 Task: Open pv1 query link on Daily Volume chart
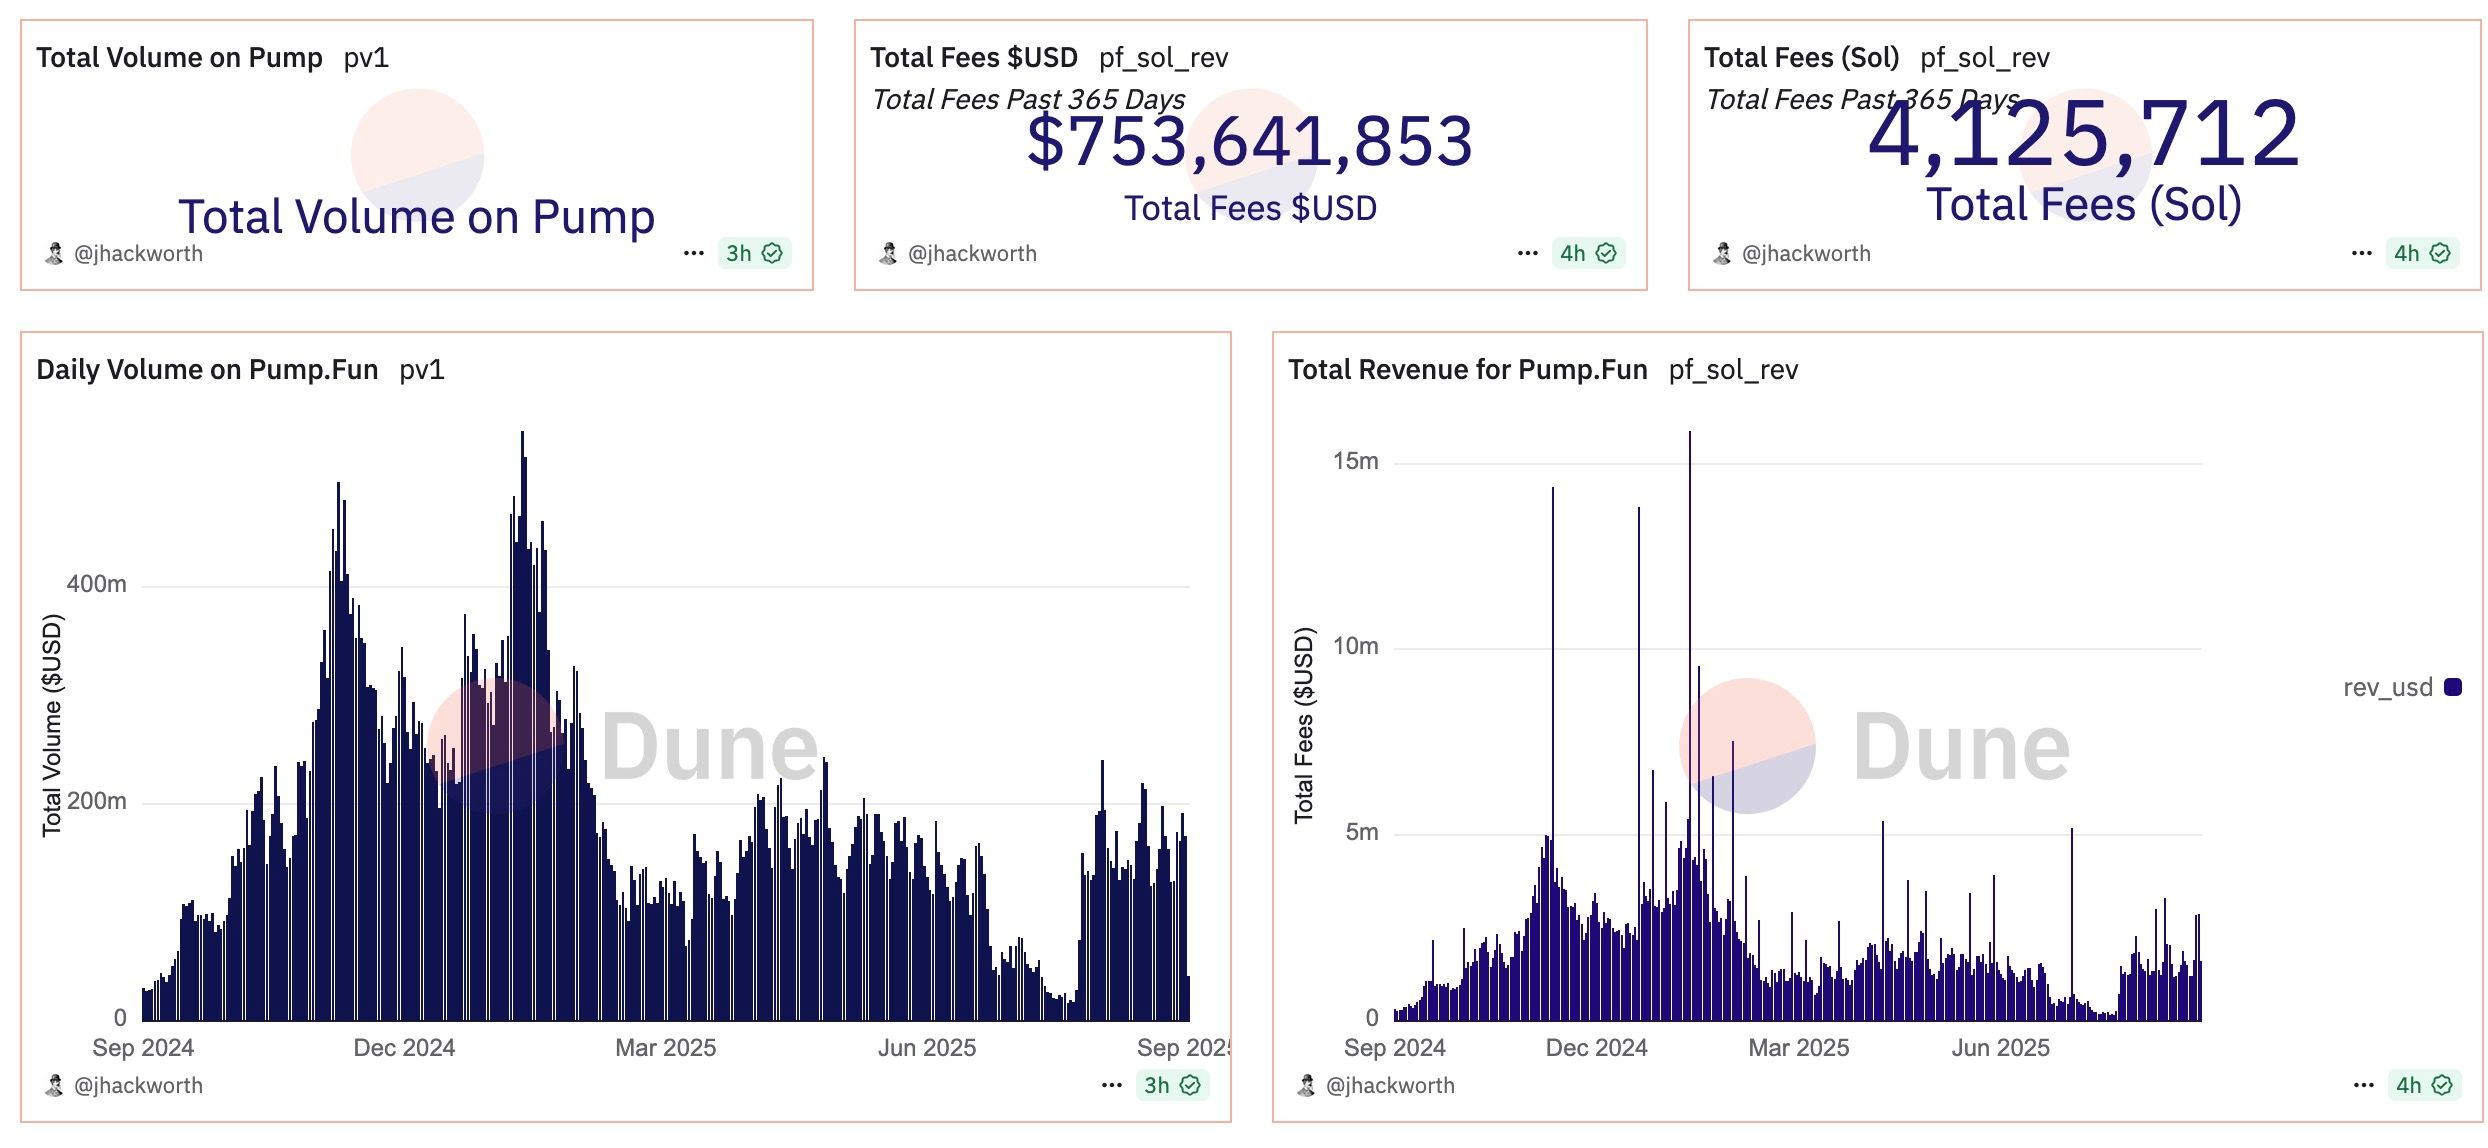point(422,370)
